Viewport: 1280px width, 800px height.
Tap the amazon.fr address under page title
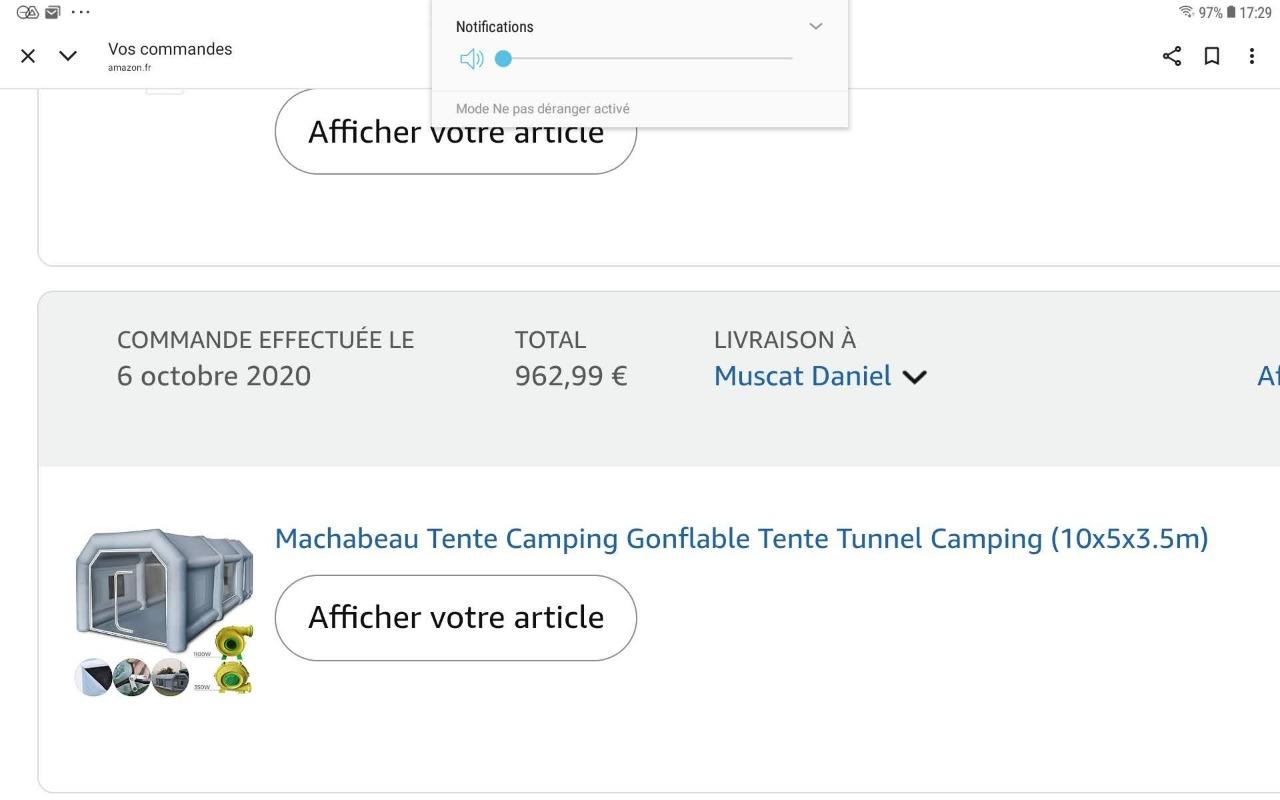tap(129, 68)
